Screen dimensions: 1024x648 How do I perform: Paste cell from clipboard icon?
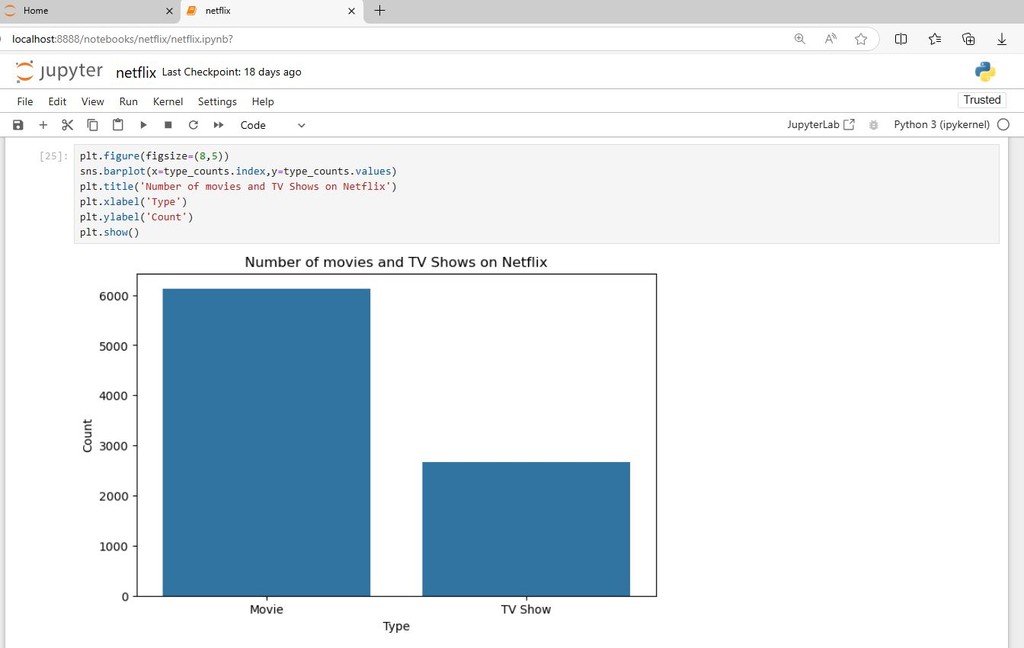coord(118,125)
